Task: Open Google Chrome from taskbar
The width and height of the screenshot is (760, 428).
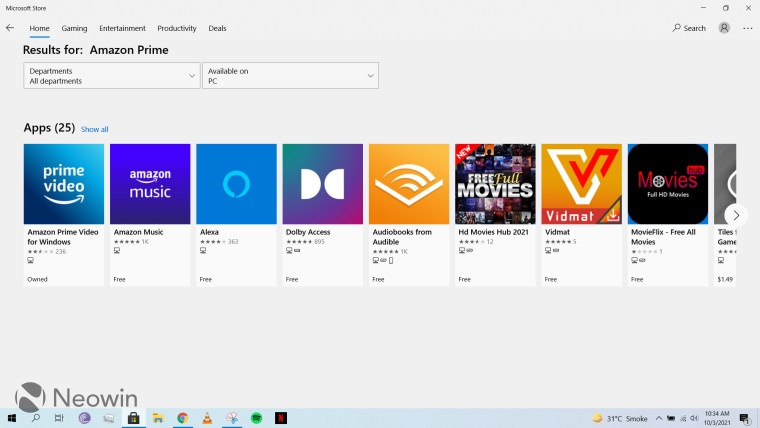Action: pos(183,418)
